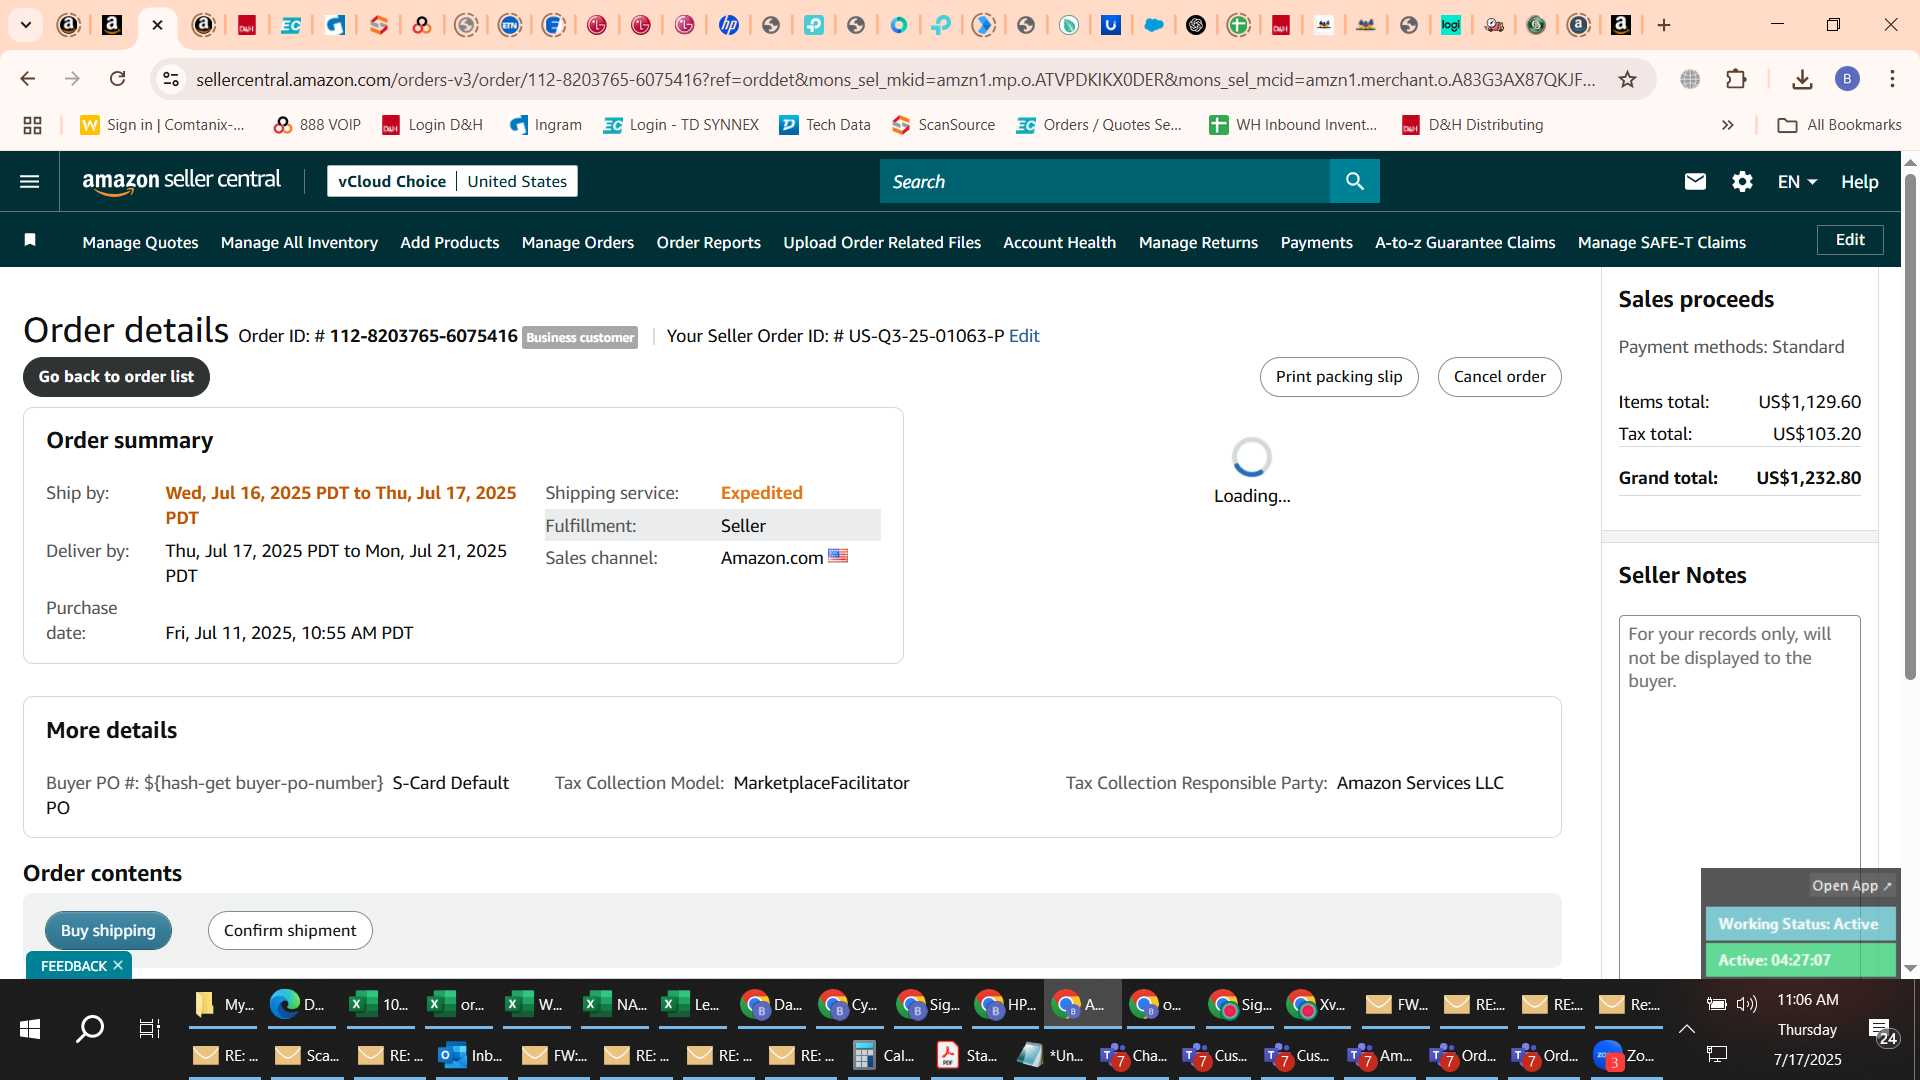Open A-to-z Guarantee Claims
1920x1080 pixels.
pyautogui.click(x=1465, y=242)
